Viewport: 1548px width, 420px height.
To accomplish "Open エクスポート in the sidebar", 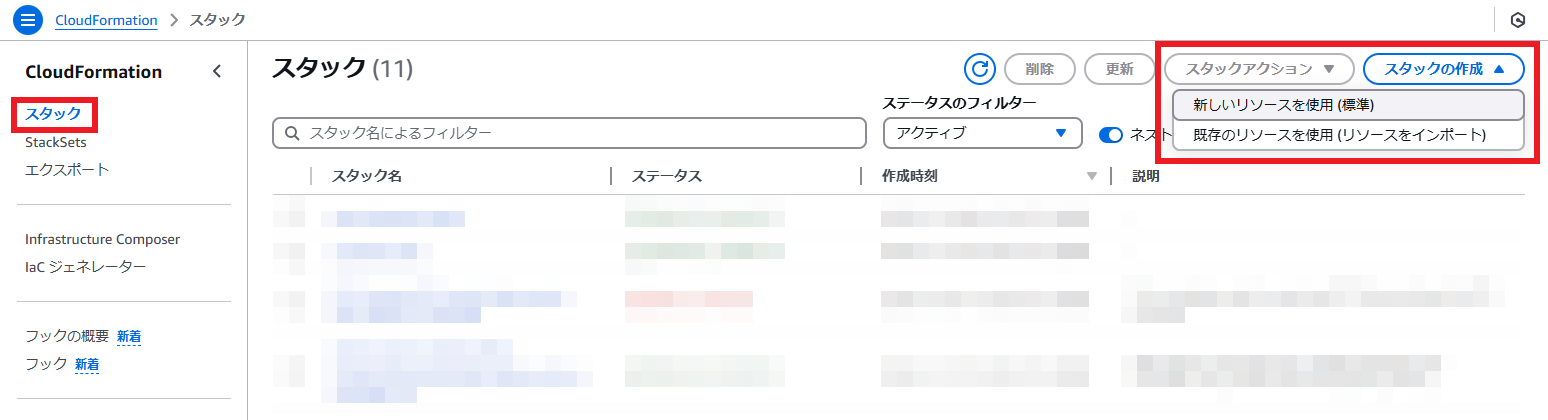I will (67, 169).
